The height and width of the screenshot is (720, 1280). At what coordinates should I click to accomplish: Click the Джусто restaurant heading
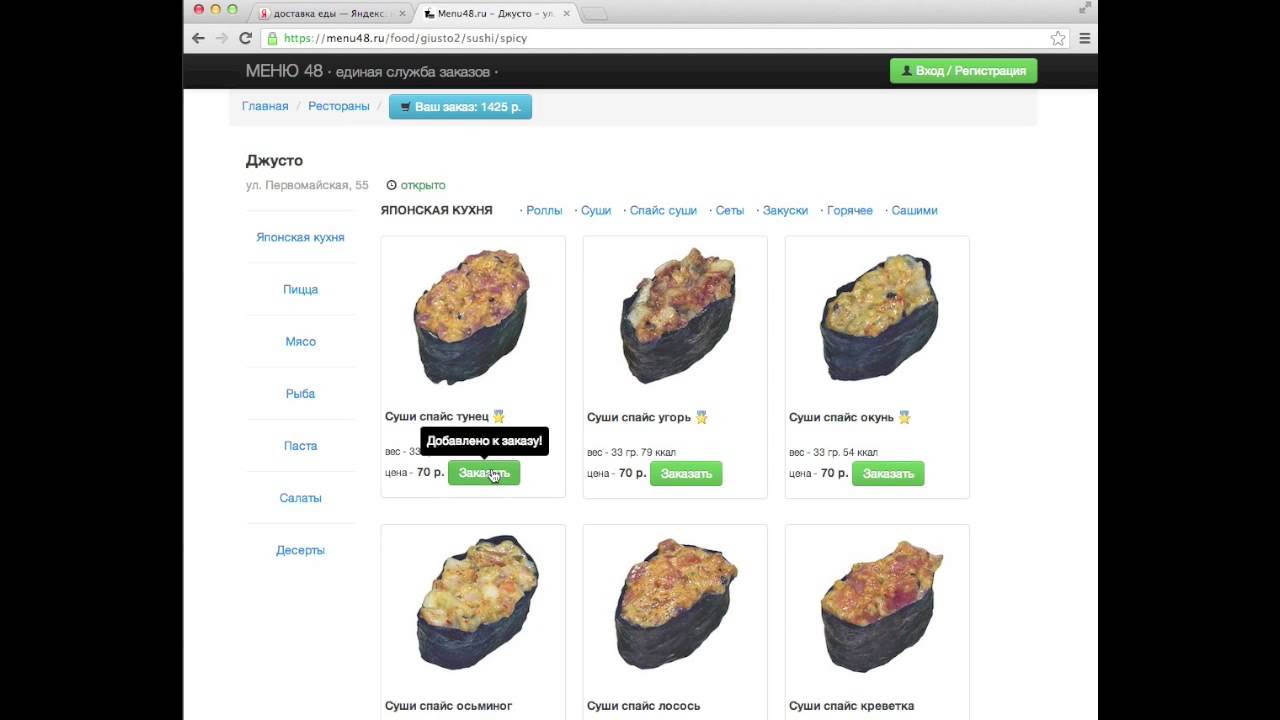click(274, 161)
